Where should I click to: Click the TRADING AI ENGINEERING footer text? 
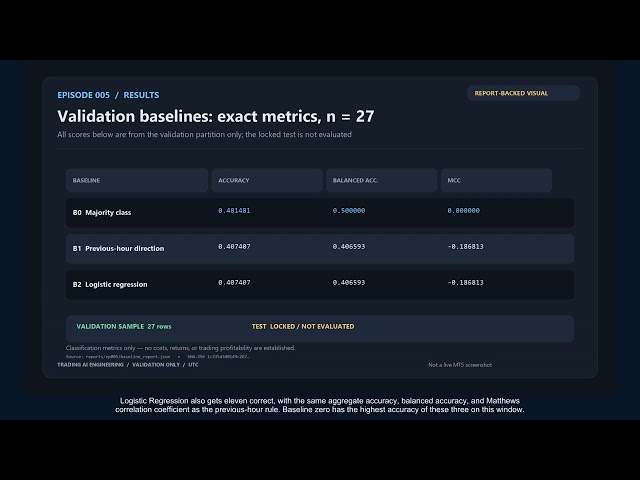(x=90, y=364)
